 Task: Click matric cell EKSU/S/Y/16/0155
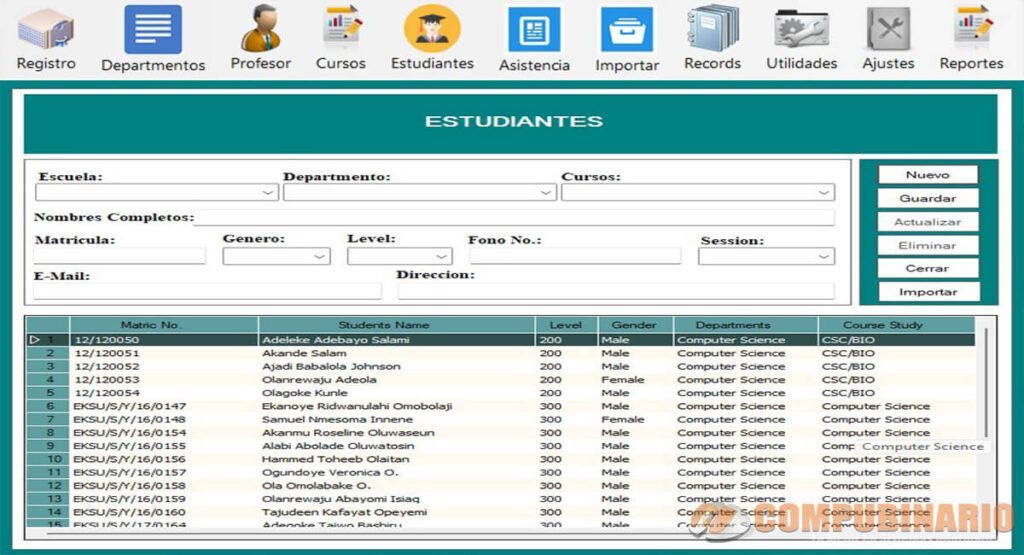tap(164, 446)
